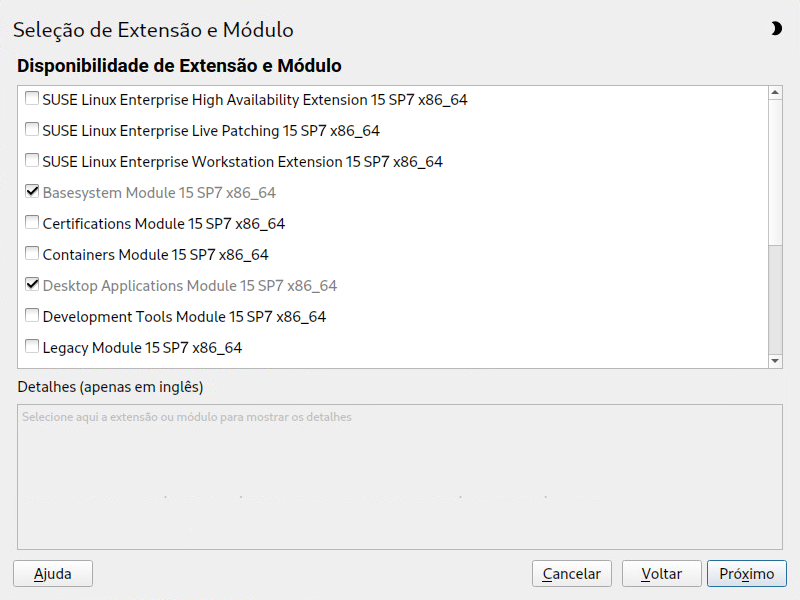Enable High Availability Extension checkbox
Screen dimensions: 800x600
click(x=32, y=99)
